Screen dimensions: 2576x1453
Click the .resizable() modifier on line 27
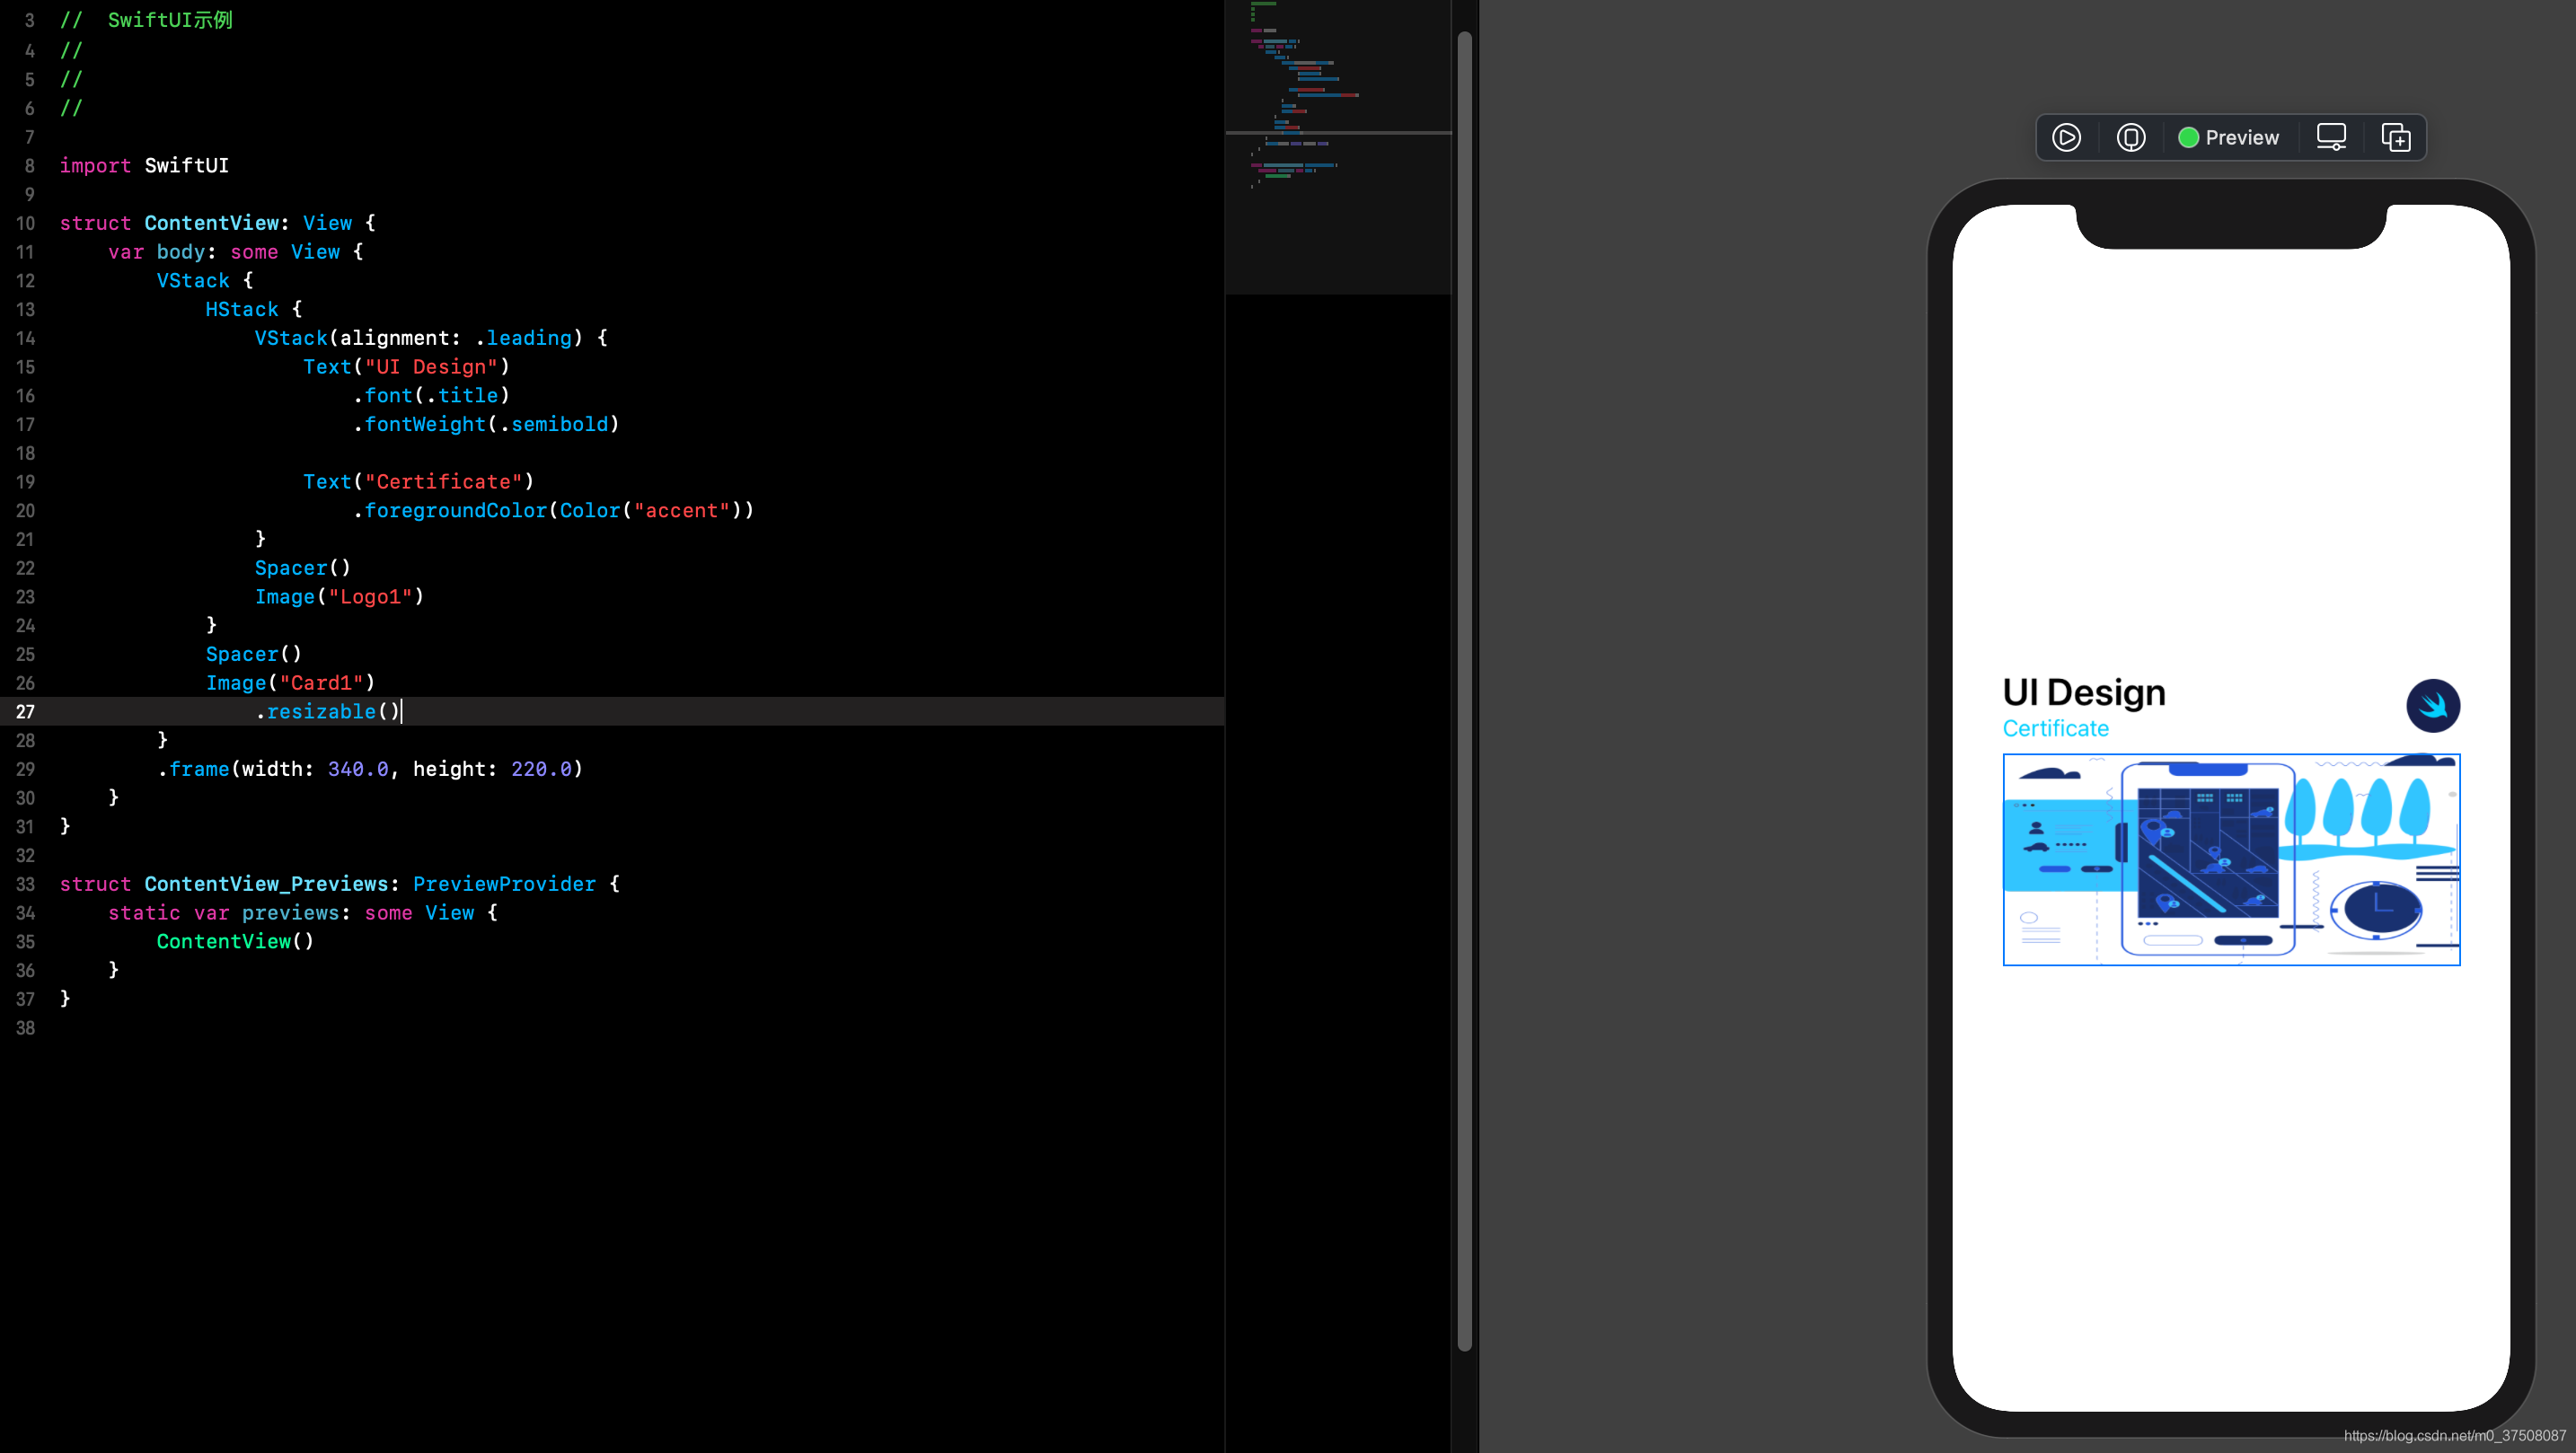tap(325, 711)
